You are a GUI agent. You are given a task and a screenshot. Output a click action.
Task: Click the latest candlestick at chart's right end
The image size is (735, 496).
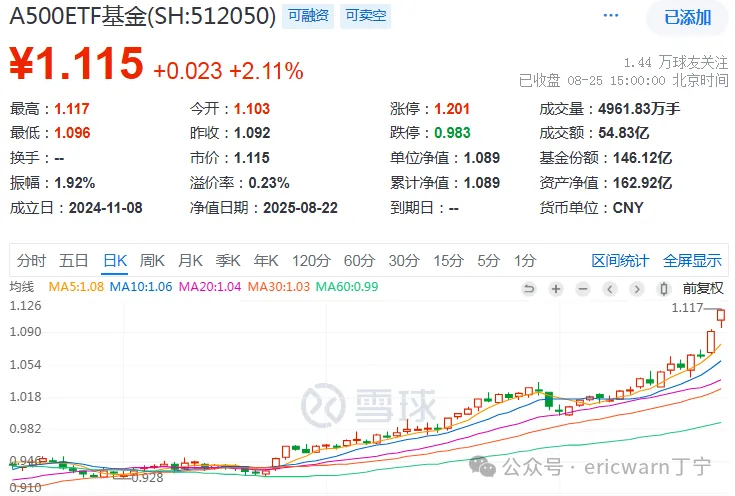click(x=721, y=317)
